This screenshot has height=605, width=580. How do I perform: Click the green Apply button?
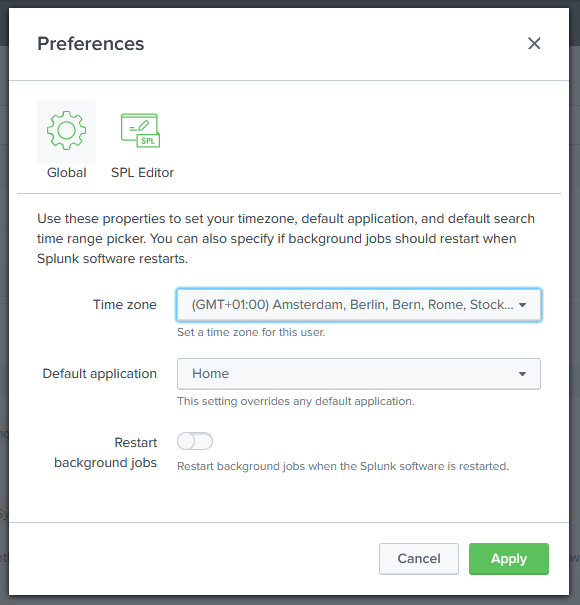point(509,559)
